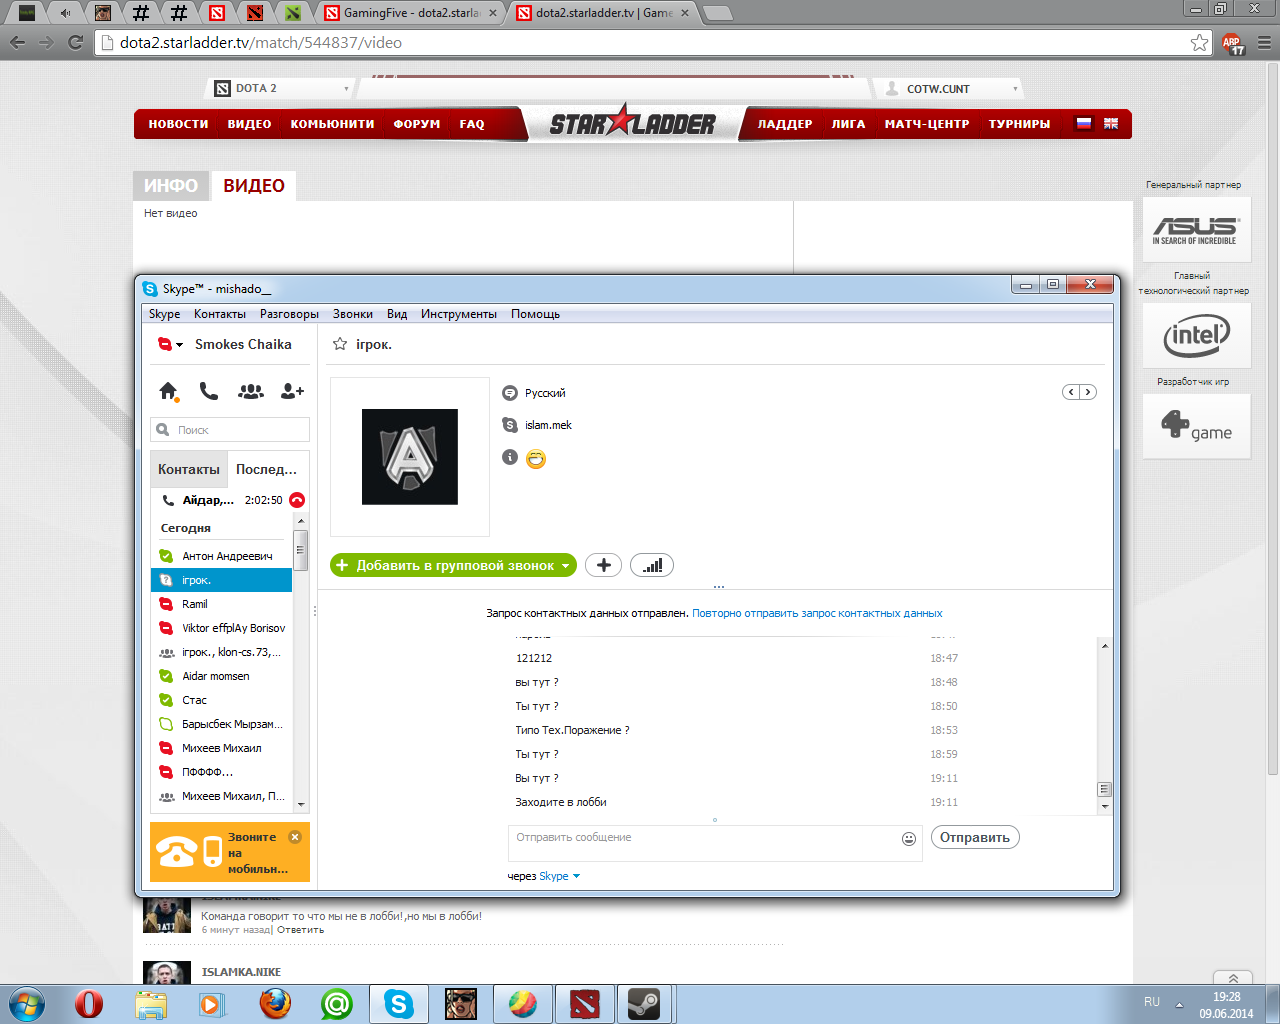Go to next profile detail arrow

click(1088, 392)
